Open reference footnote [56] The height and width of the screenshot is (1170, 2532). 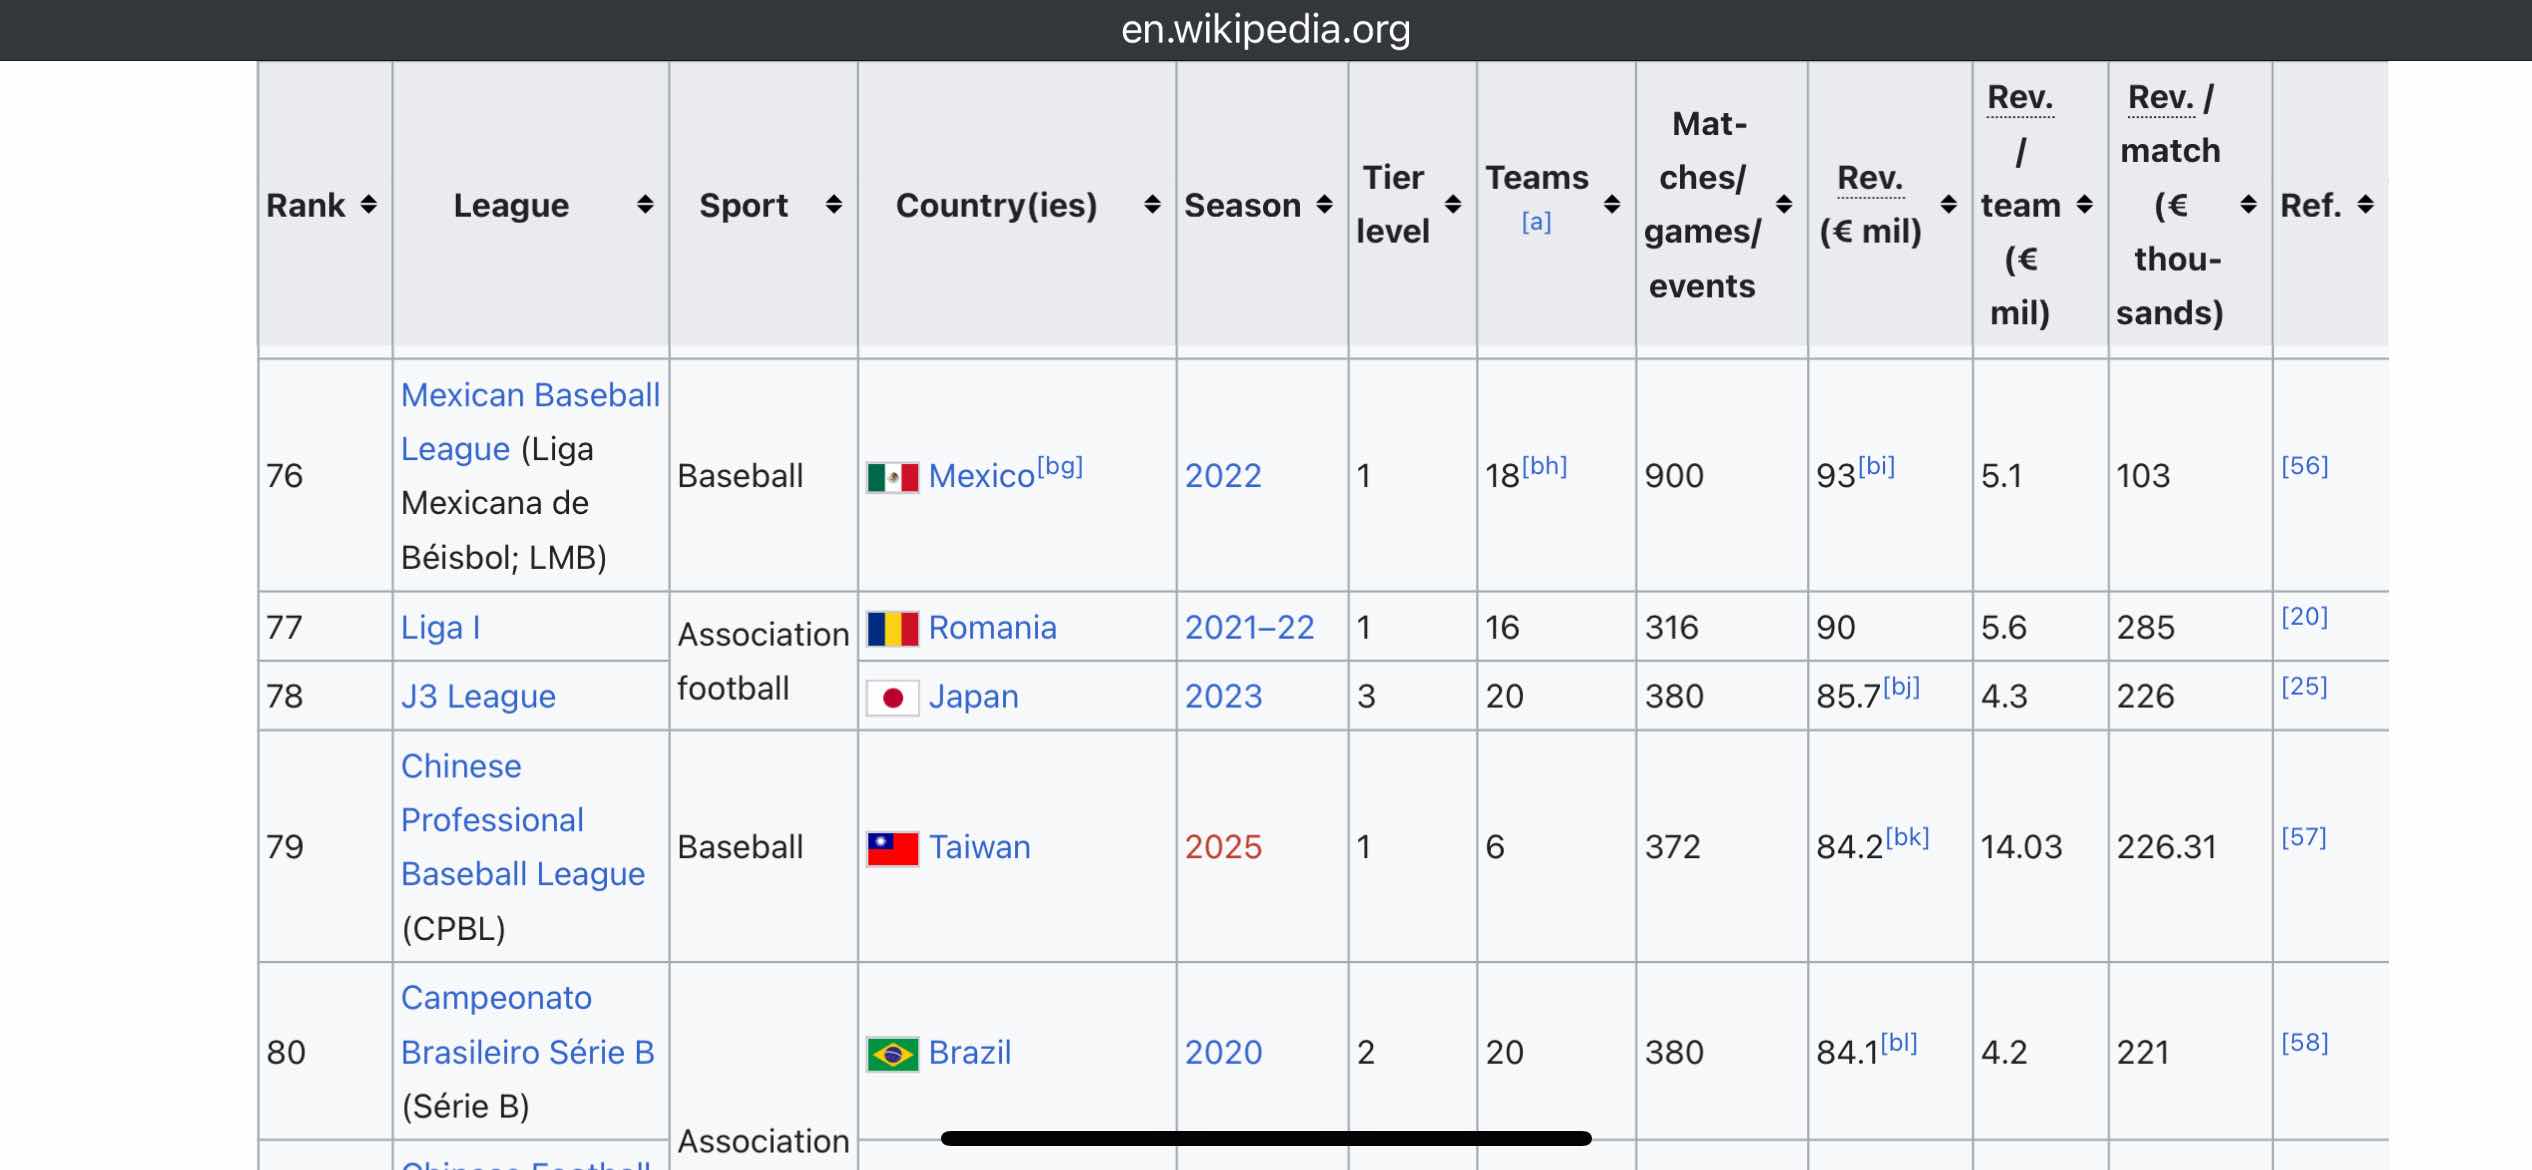click(x=2304, y=466)
